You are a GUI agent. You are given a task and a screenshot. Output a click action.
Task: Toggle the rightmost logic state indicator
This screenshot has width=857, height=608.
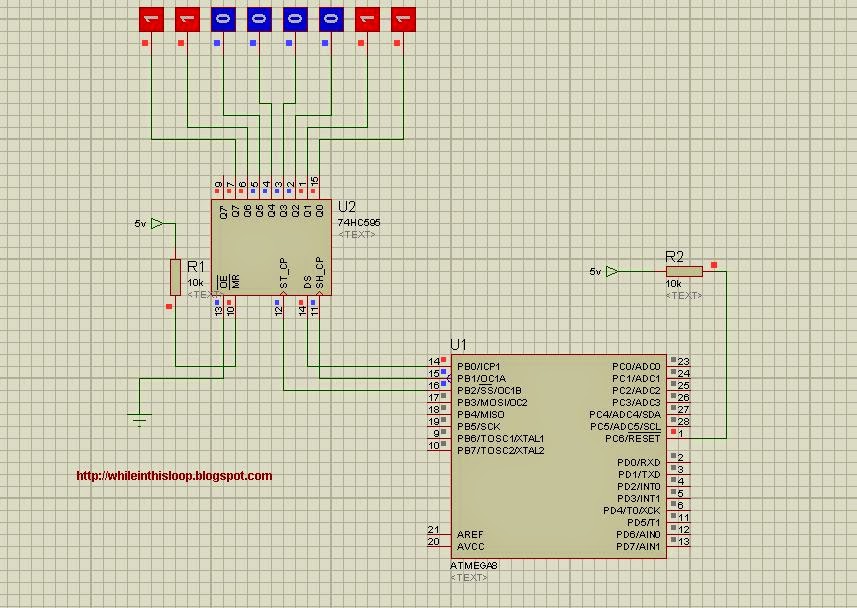pos(403,17)
